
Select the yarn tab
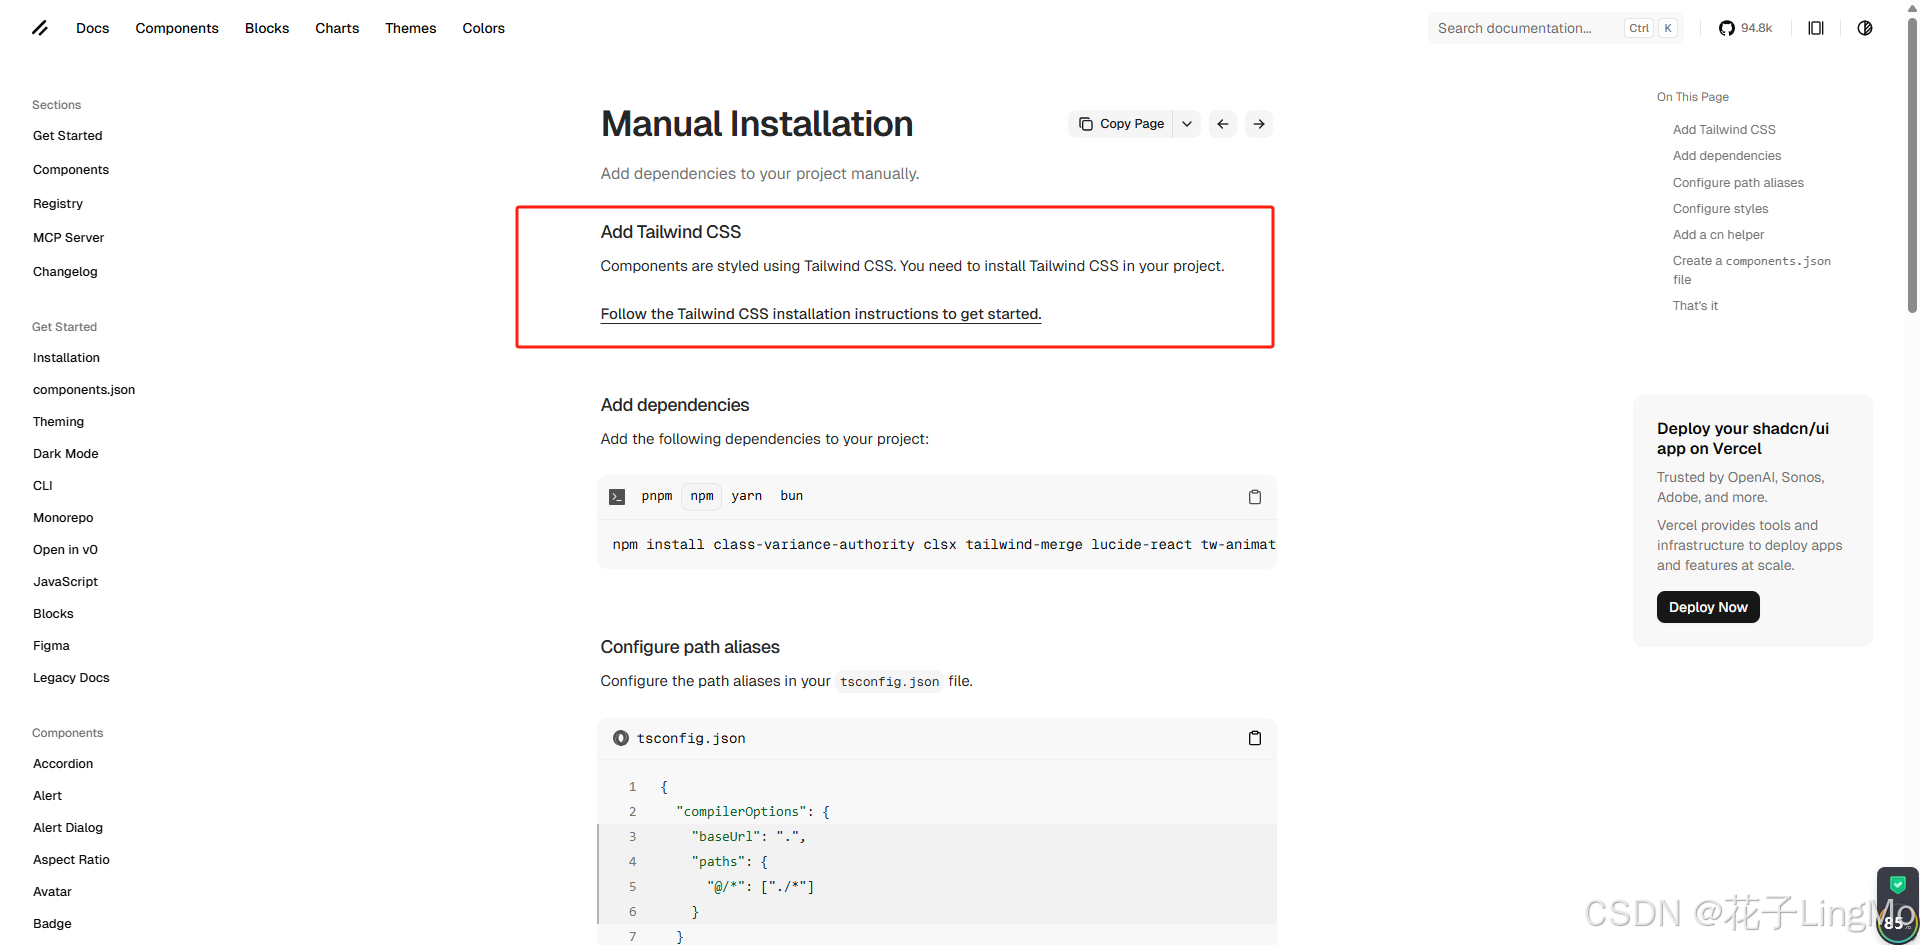coord(746,496)
